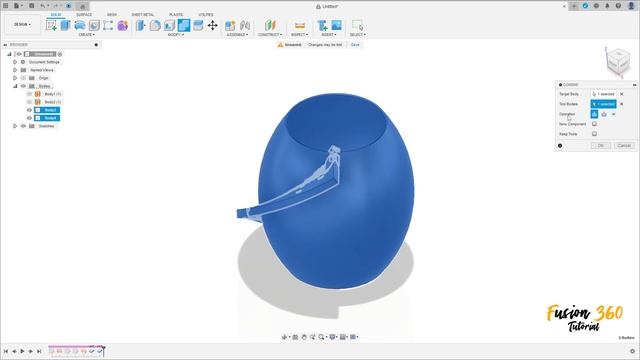Image resolution: width=640 pixels, height=360 pixels.
Task: Switch to the SOLID tab
Action: 56,15
